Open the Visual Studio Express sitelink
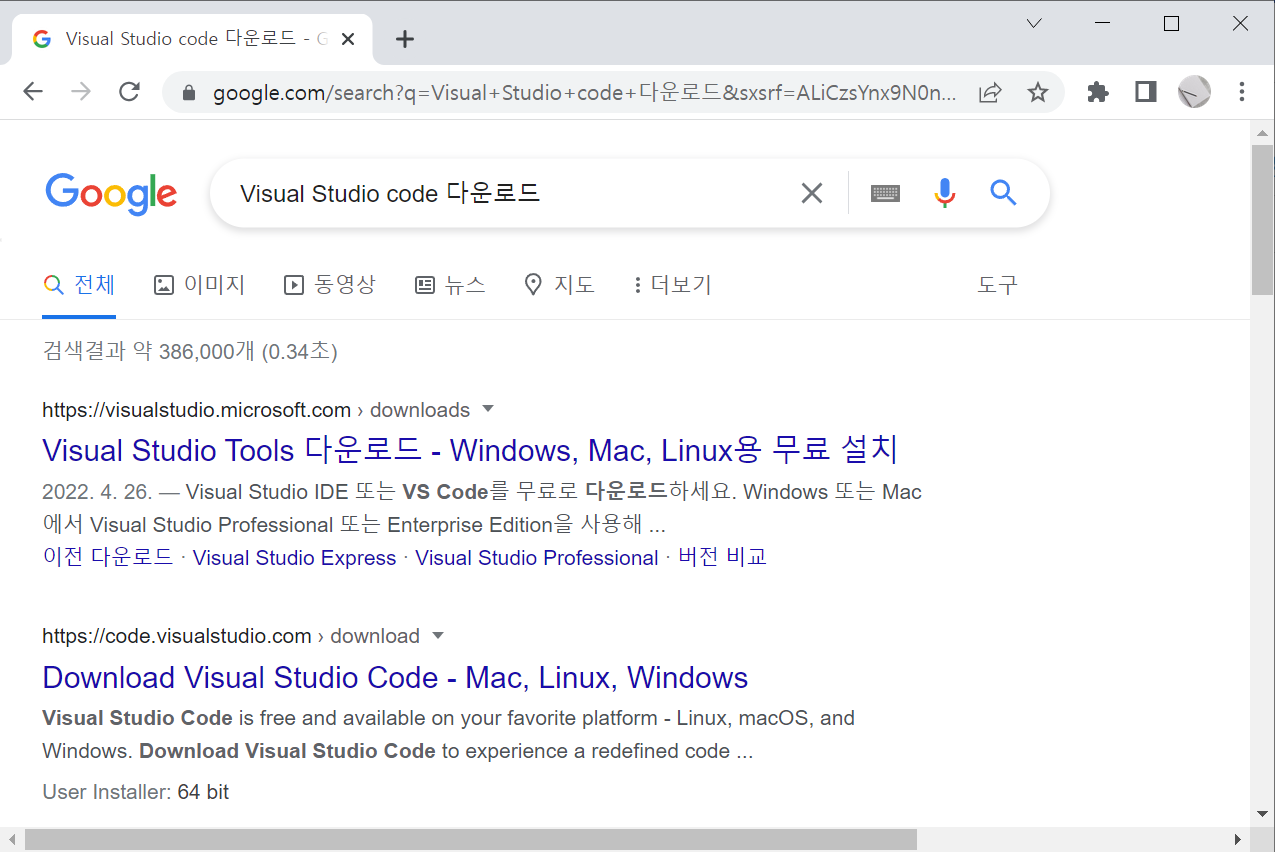This screenshot has width=1275, height=852. pyautogui.click(x=294, y=558)
